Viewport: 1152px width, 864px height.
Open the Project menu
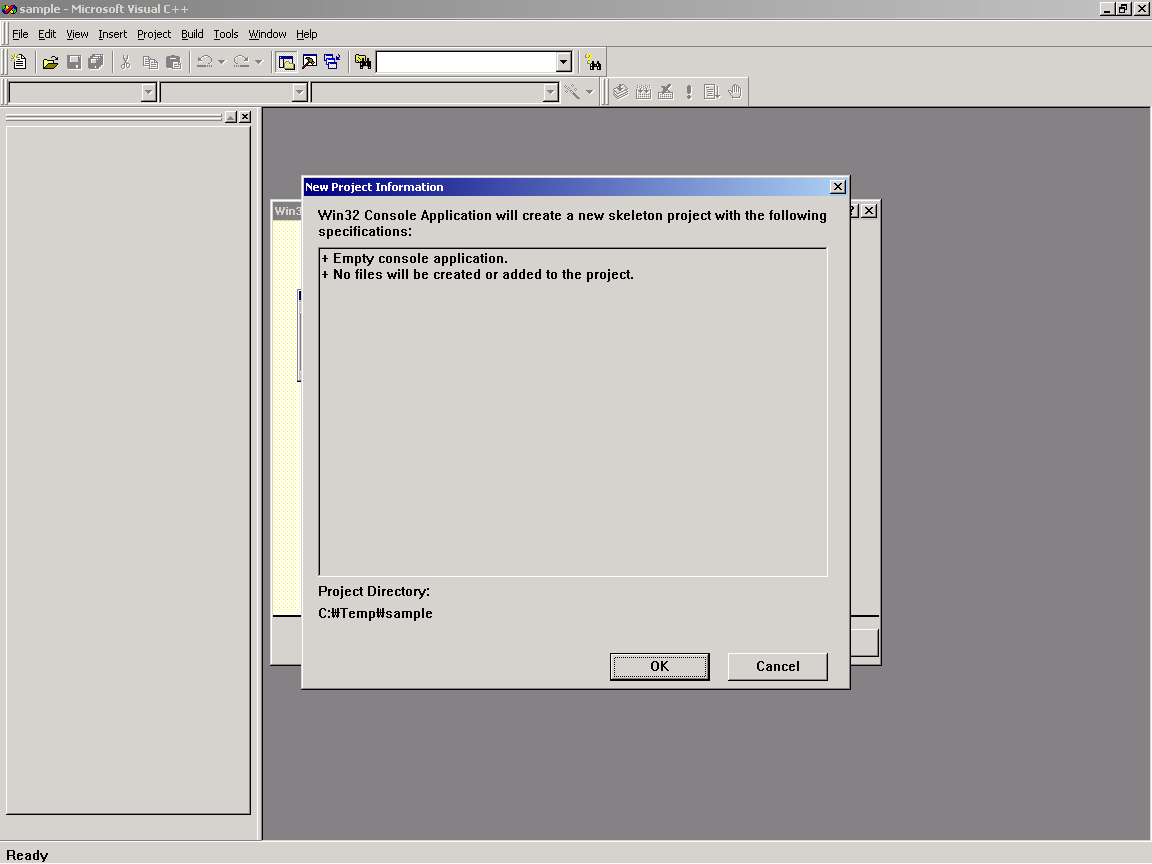click(154, 34)
